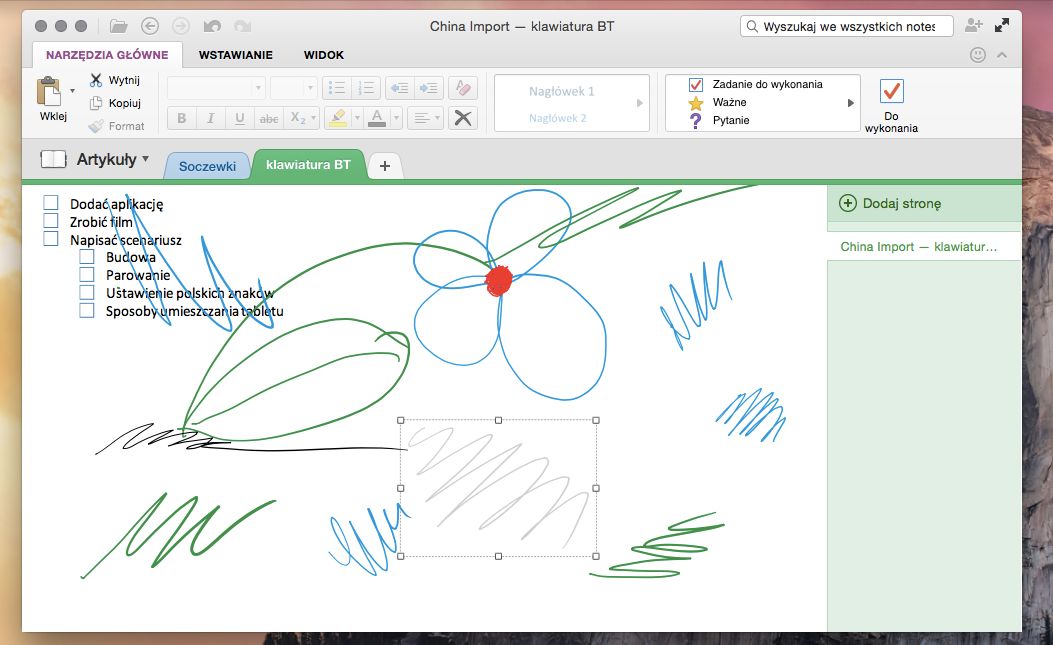
Task: Expand the heading styles gallery
Action: pyautogui.click(x=639, y=103)
